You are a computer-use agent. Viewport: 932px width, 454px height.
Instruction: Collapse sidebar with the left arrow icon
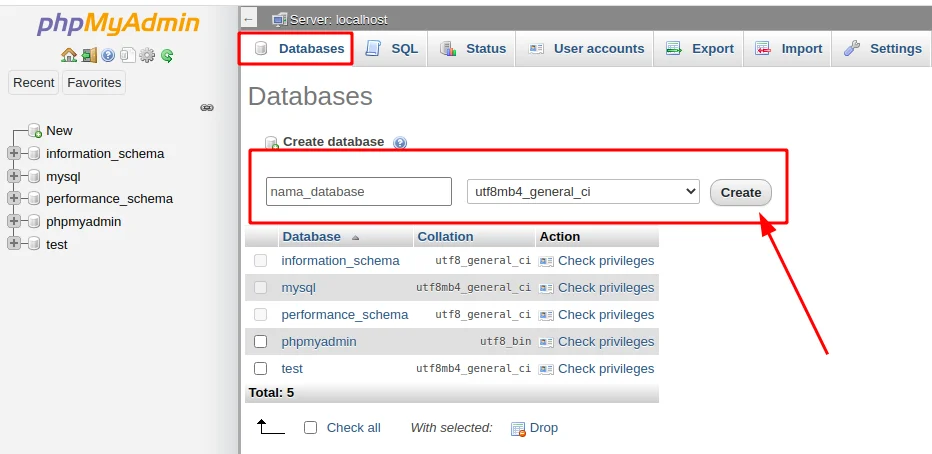coord(248,19)
